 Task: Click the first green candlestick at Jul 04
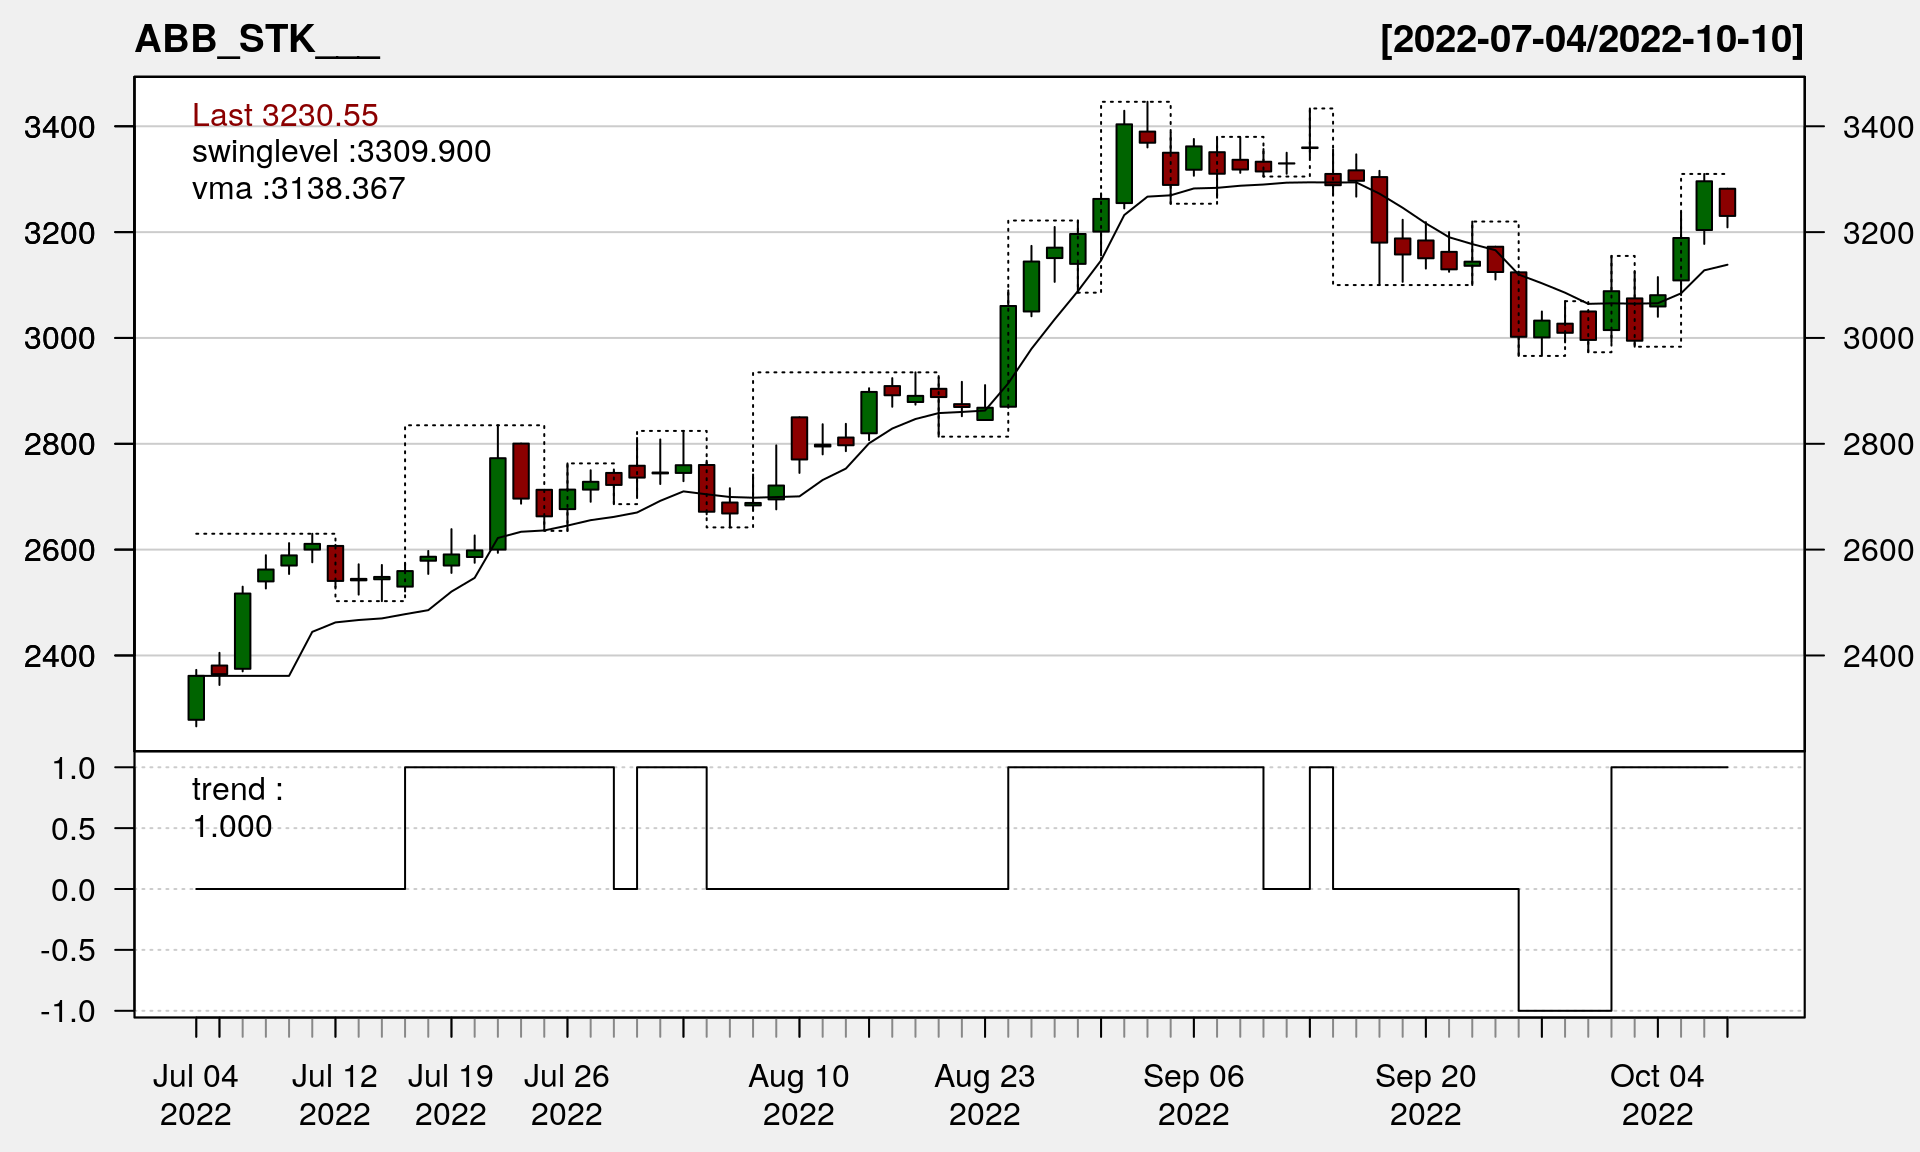point(196,698)
